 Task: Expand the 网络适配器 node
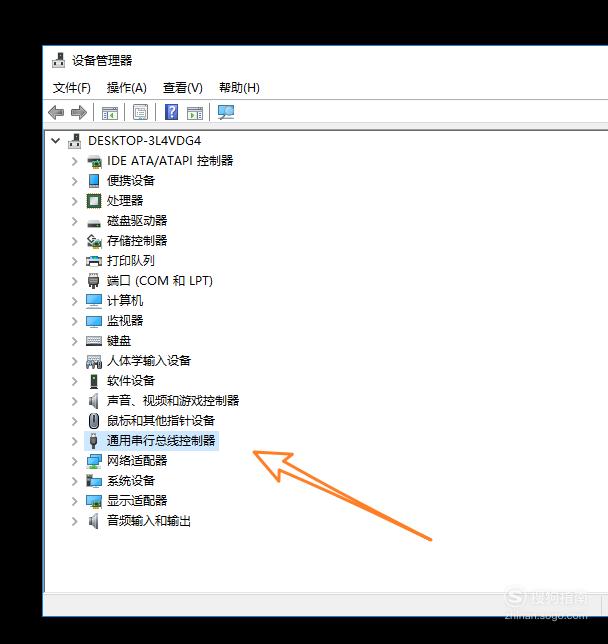pyautogui.click(x=74, y=461)
